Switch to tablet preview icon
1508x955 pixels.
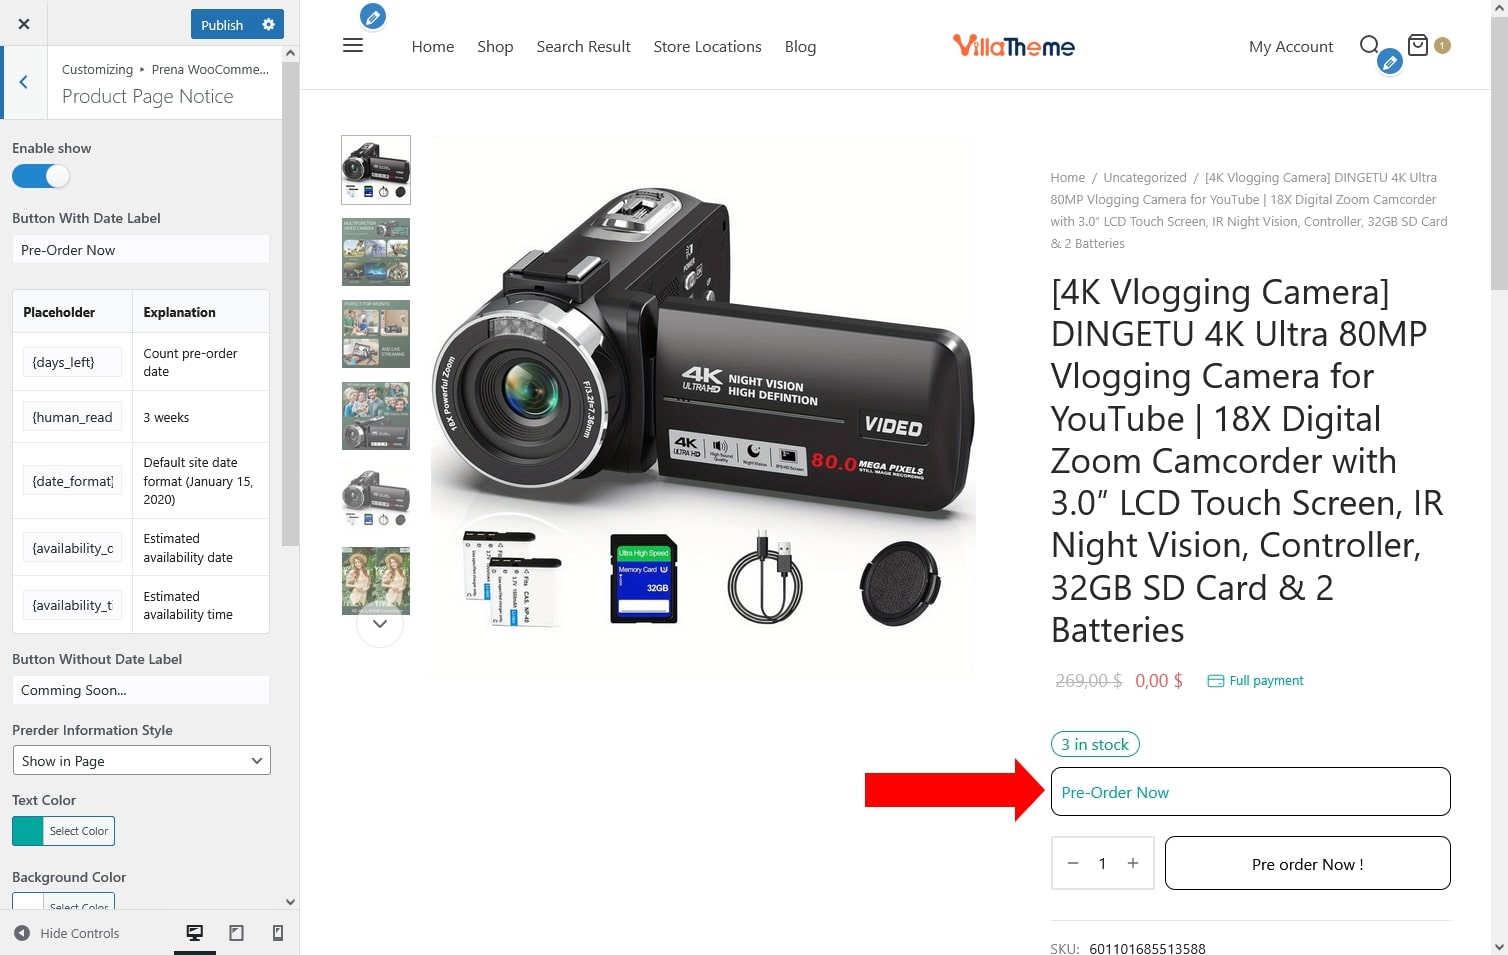236,933
